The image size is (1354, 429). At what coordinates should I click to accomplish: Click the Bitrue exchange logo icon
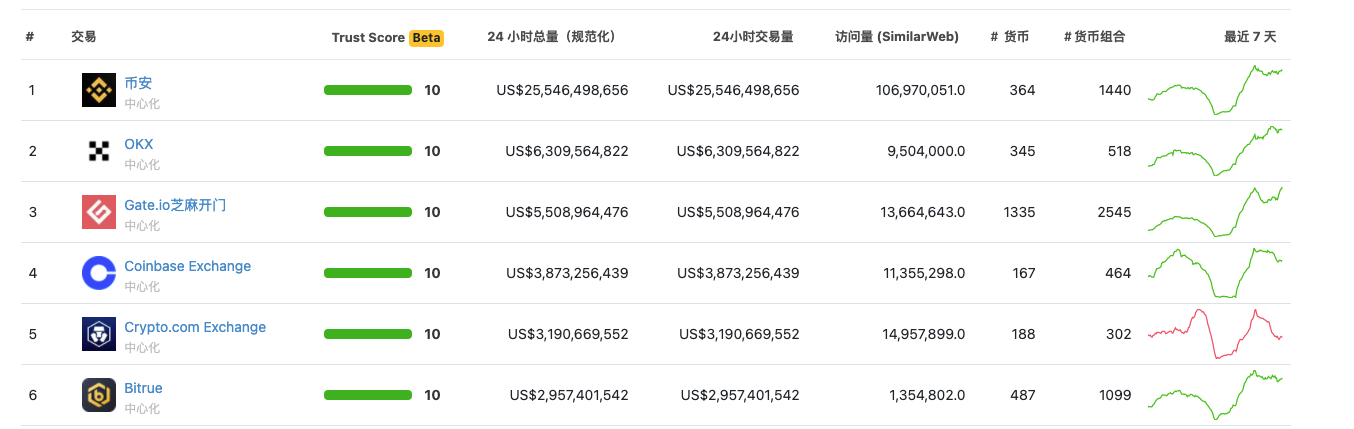coord(99,395)
